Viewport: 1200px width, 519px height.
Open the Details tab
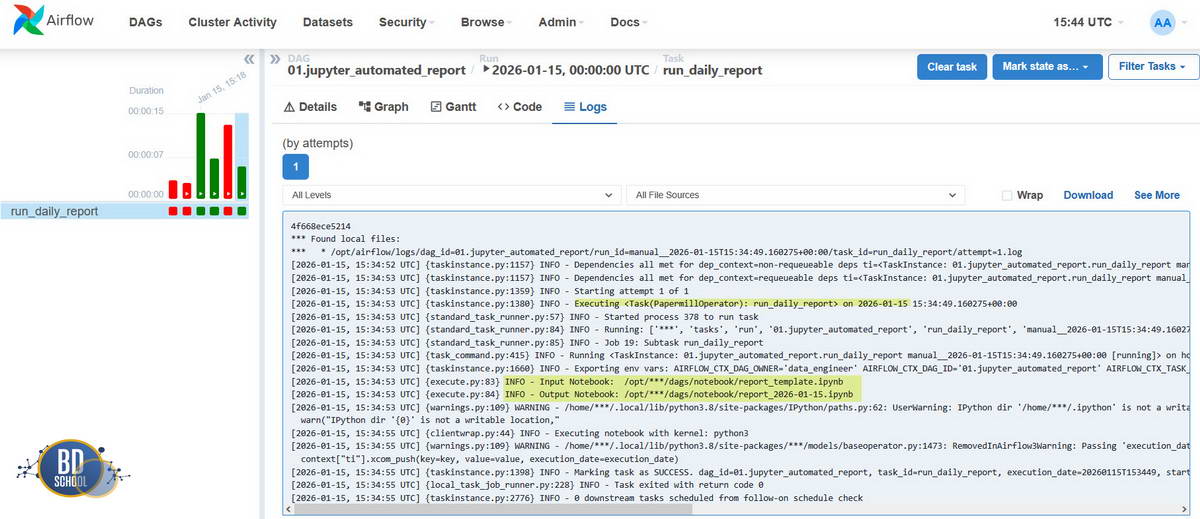point(310,107)
